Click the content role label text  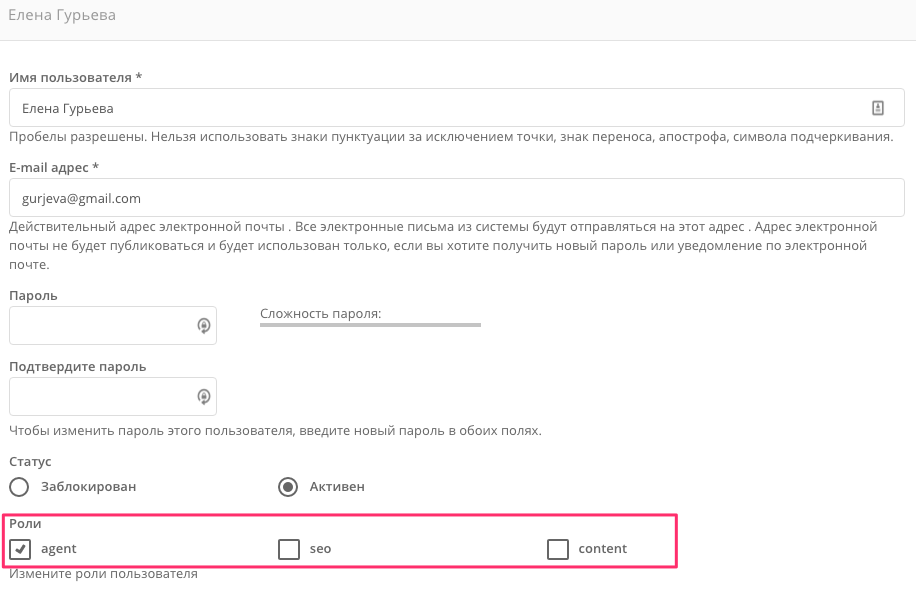pos(602,549)
